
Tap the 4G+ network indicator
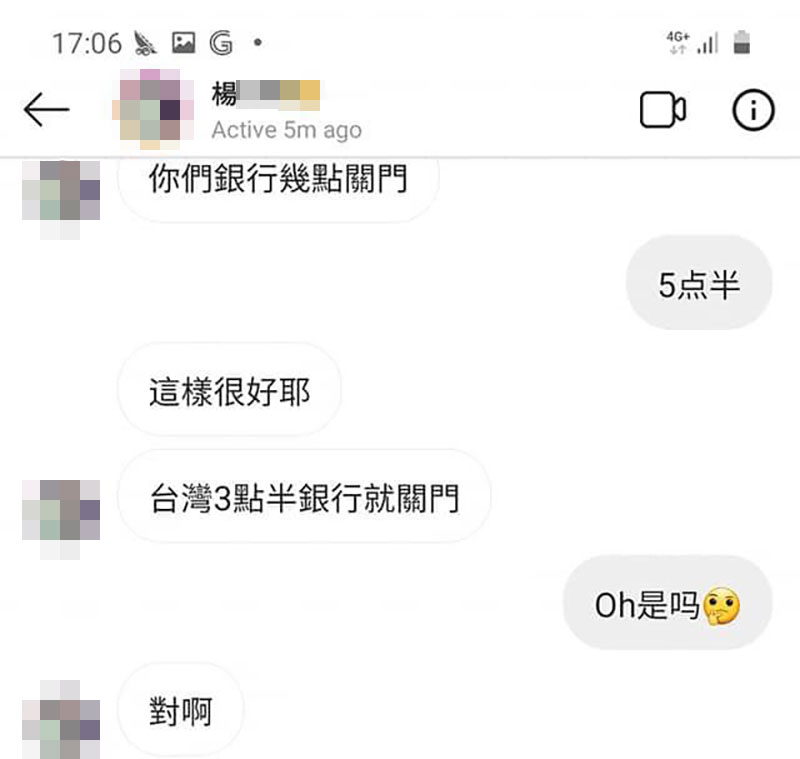pos(678,42)
